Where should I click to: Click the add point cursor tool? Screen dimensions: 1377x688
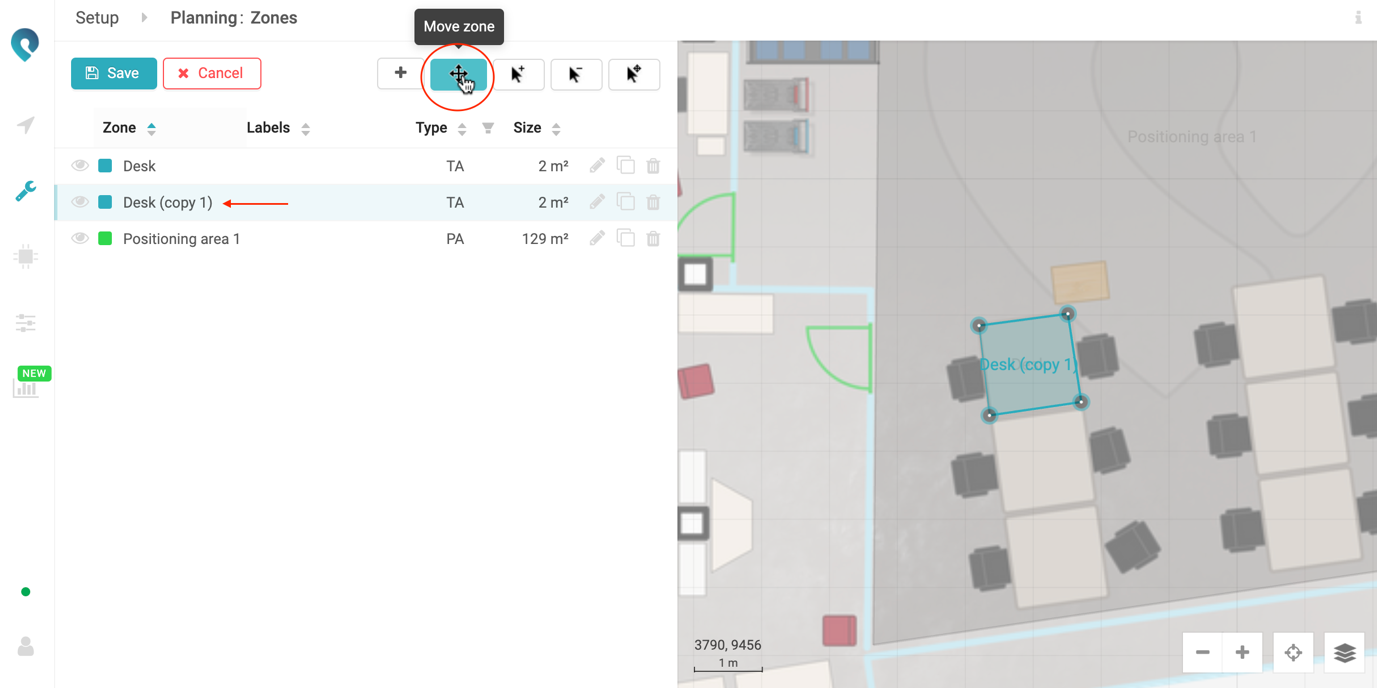pos(518,74)
